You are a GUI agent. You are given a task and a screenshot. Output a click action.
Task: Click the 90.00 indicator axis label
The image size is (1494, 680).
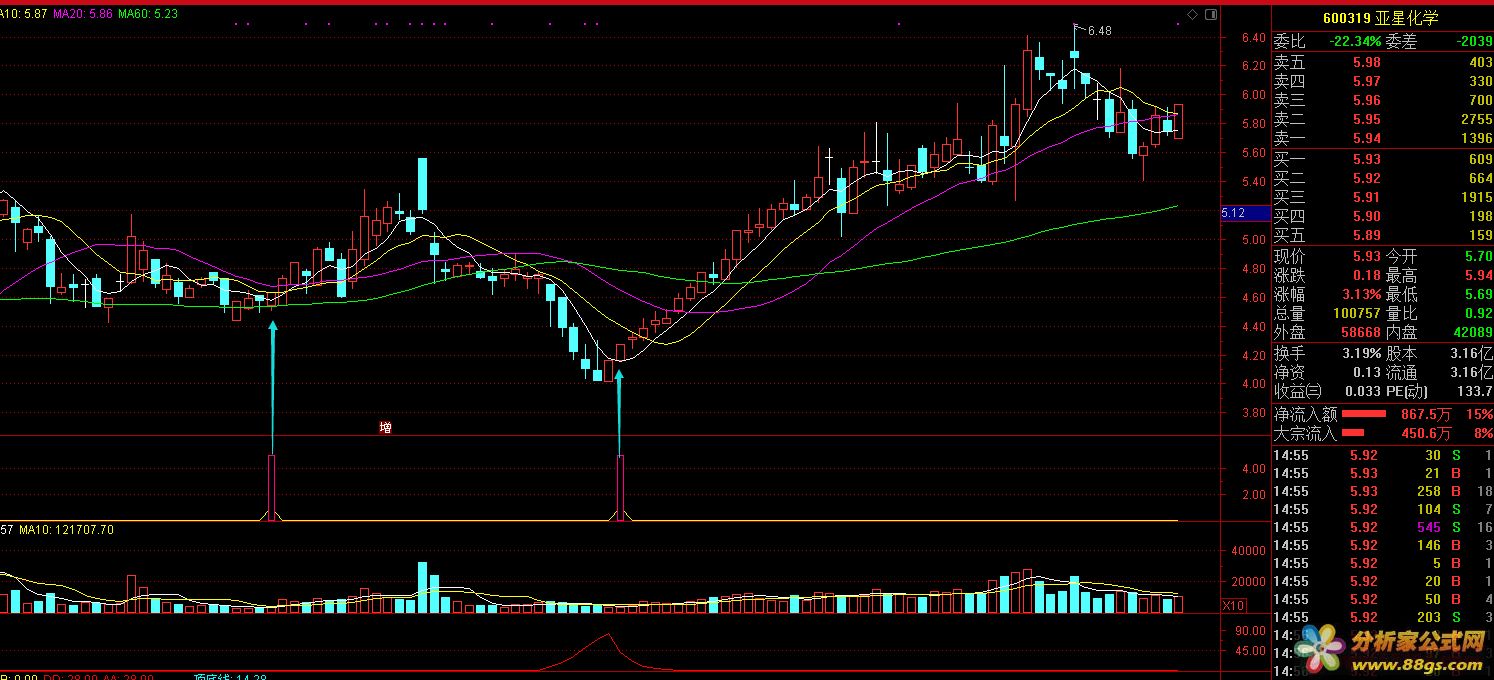coord(1250,632)
